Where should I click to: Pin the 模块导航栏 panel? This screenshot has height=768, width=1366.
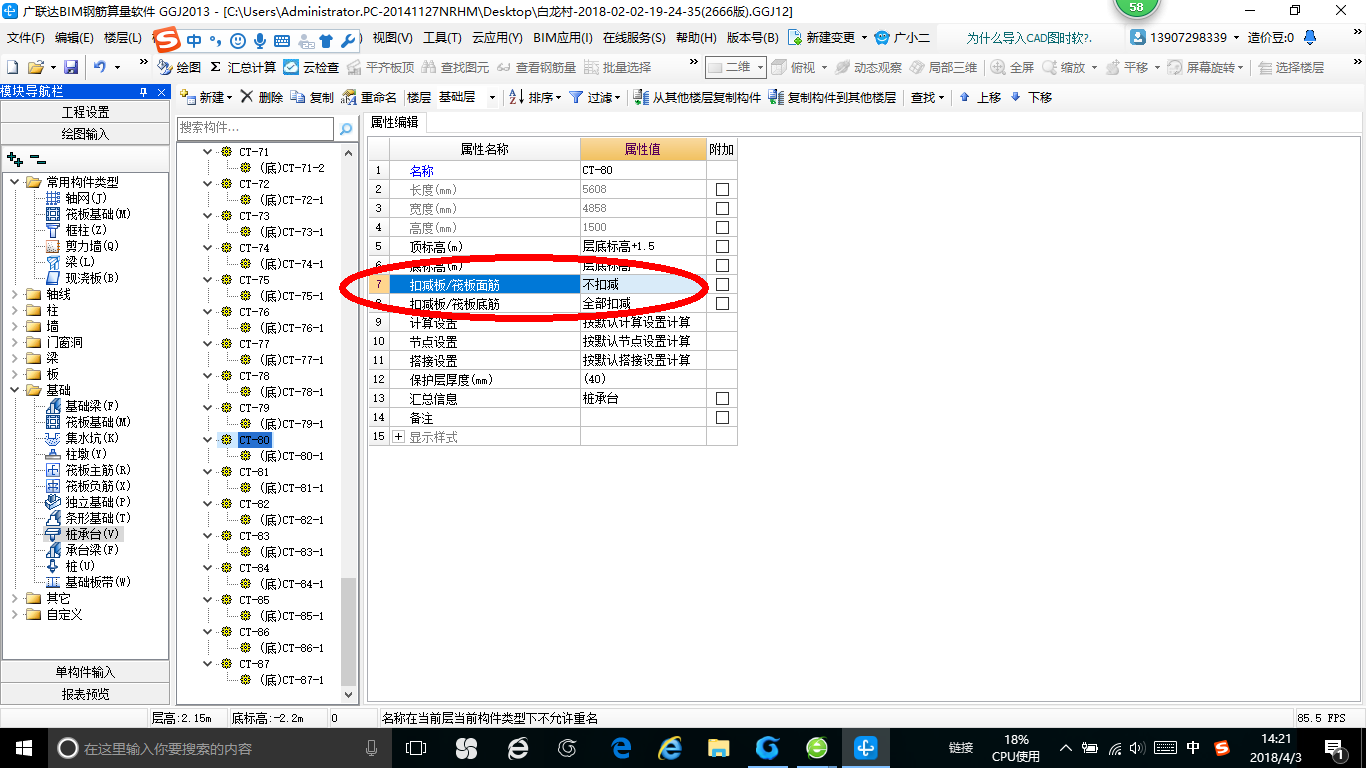click(x=143, y=91)
